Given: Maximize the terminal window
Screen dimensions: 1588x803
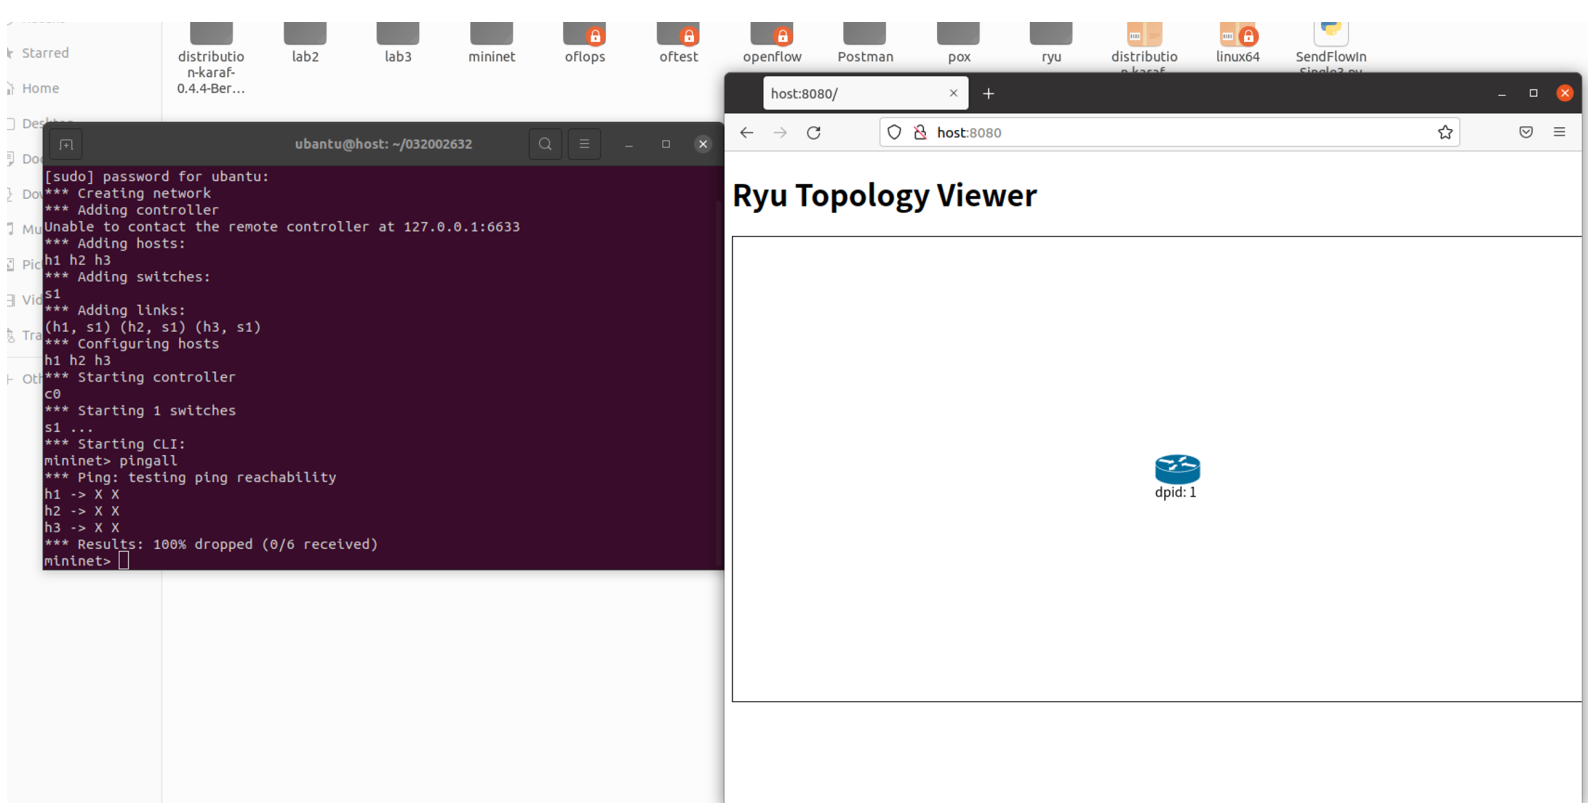Looking at the screenshot, I should pos(666,144).
